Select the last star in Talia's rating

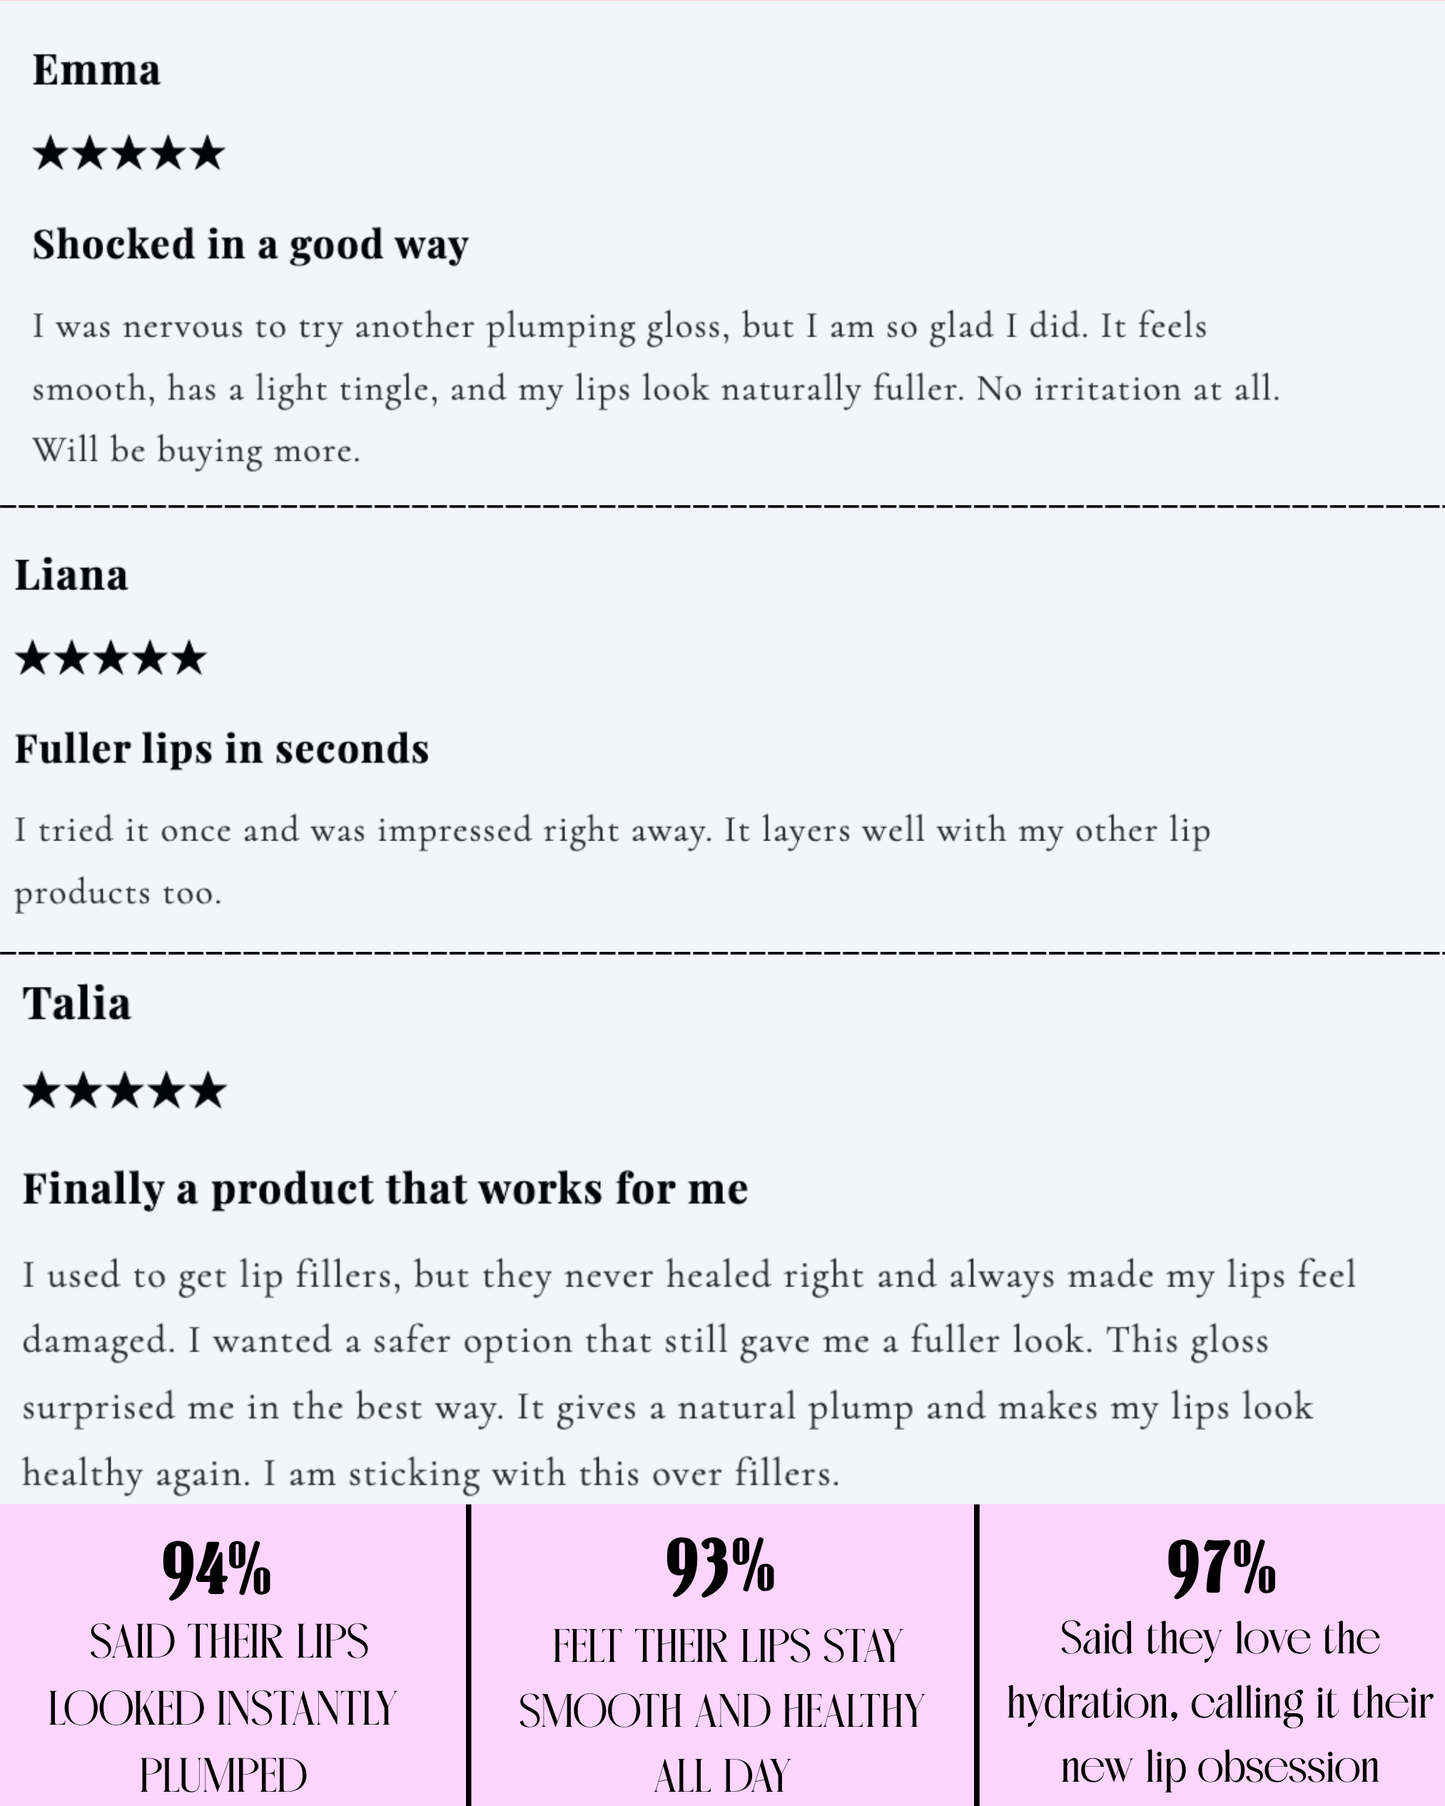click(x=207, y=1091)
